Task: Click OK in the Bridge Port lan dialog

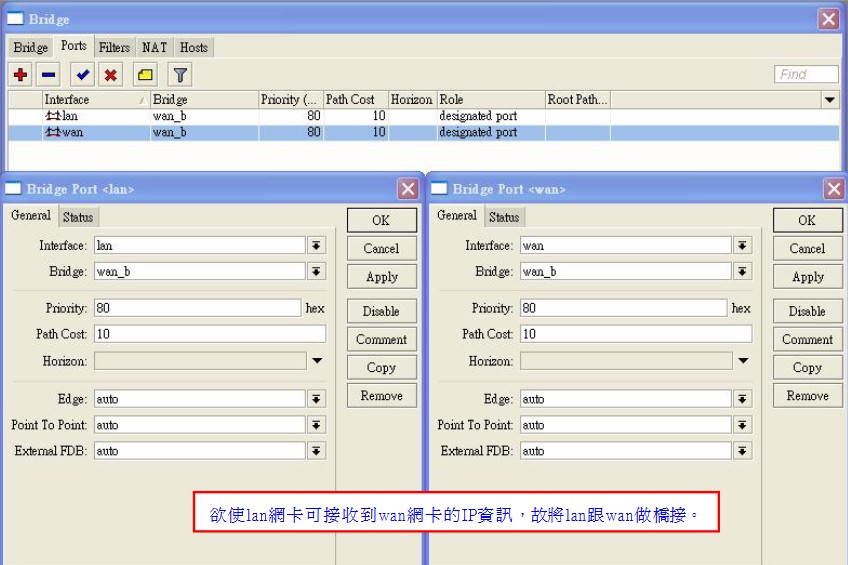Action: point(381,221)
